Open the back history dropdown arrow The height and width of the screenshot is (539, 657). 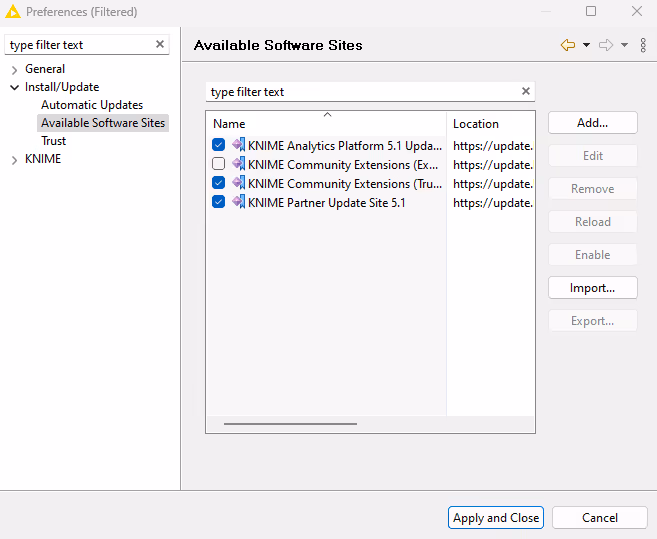pyautogui.click(x=586, y=45)
